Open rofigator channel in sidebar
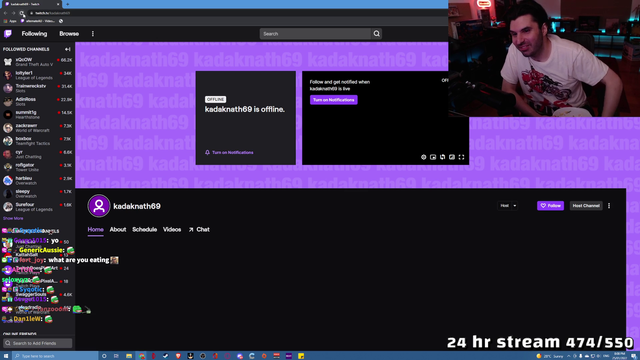 (38, 167)
